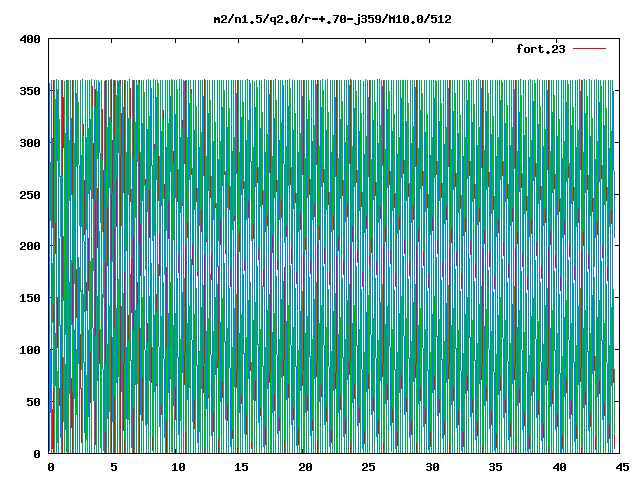Click y-axis label 100
Screen dimensions: 640x480
click(30, 350)
